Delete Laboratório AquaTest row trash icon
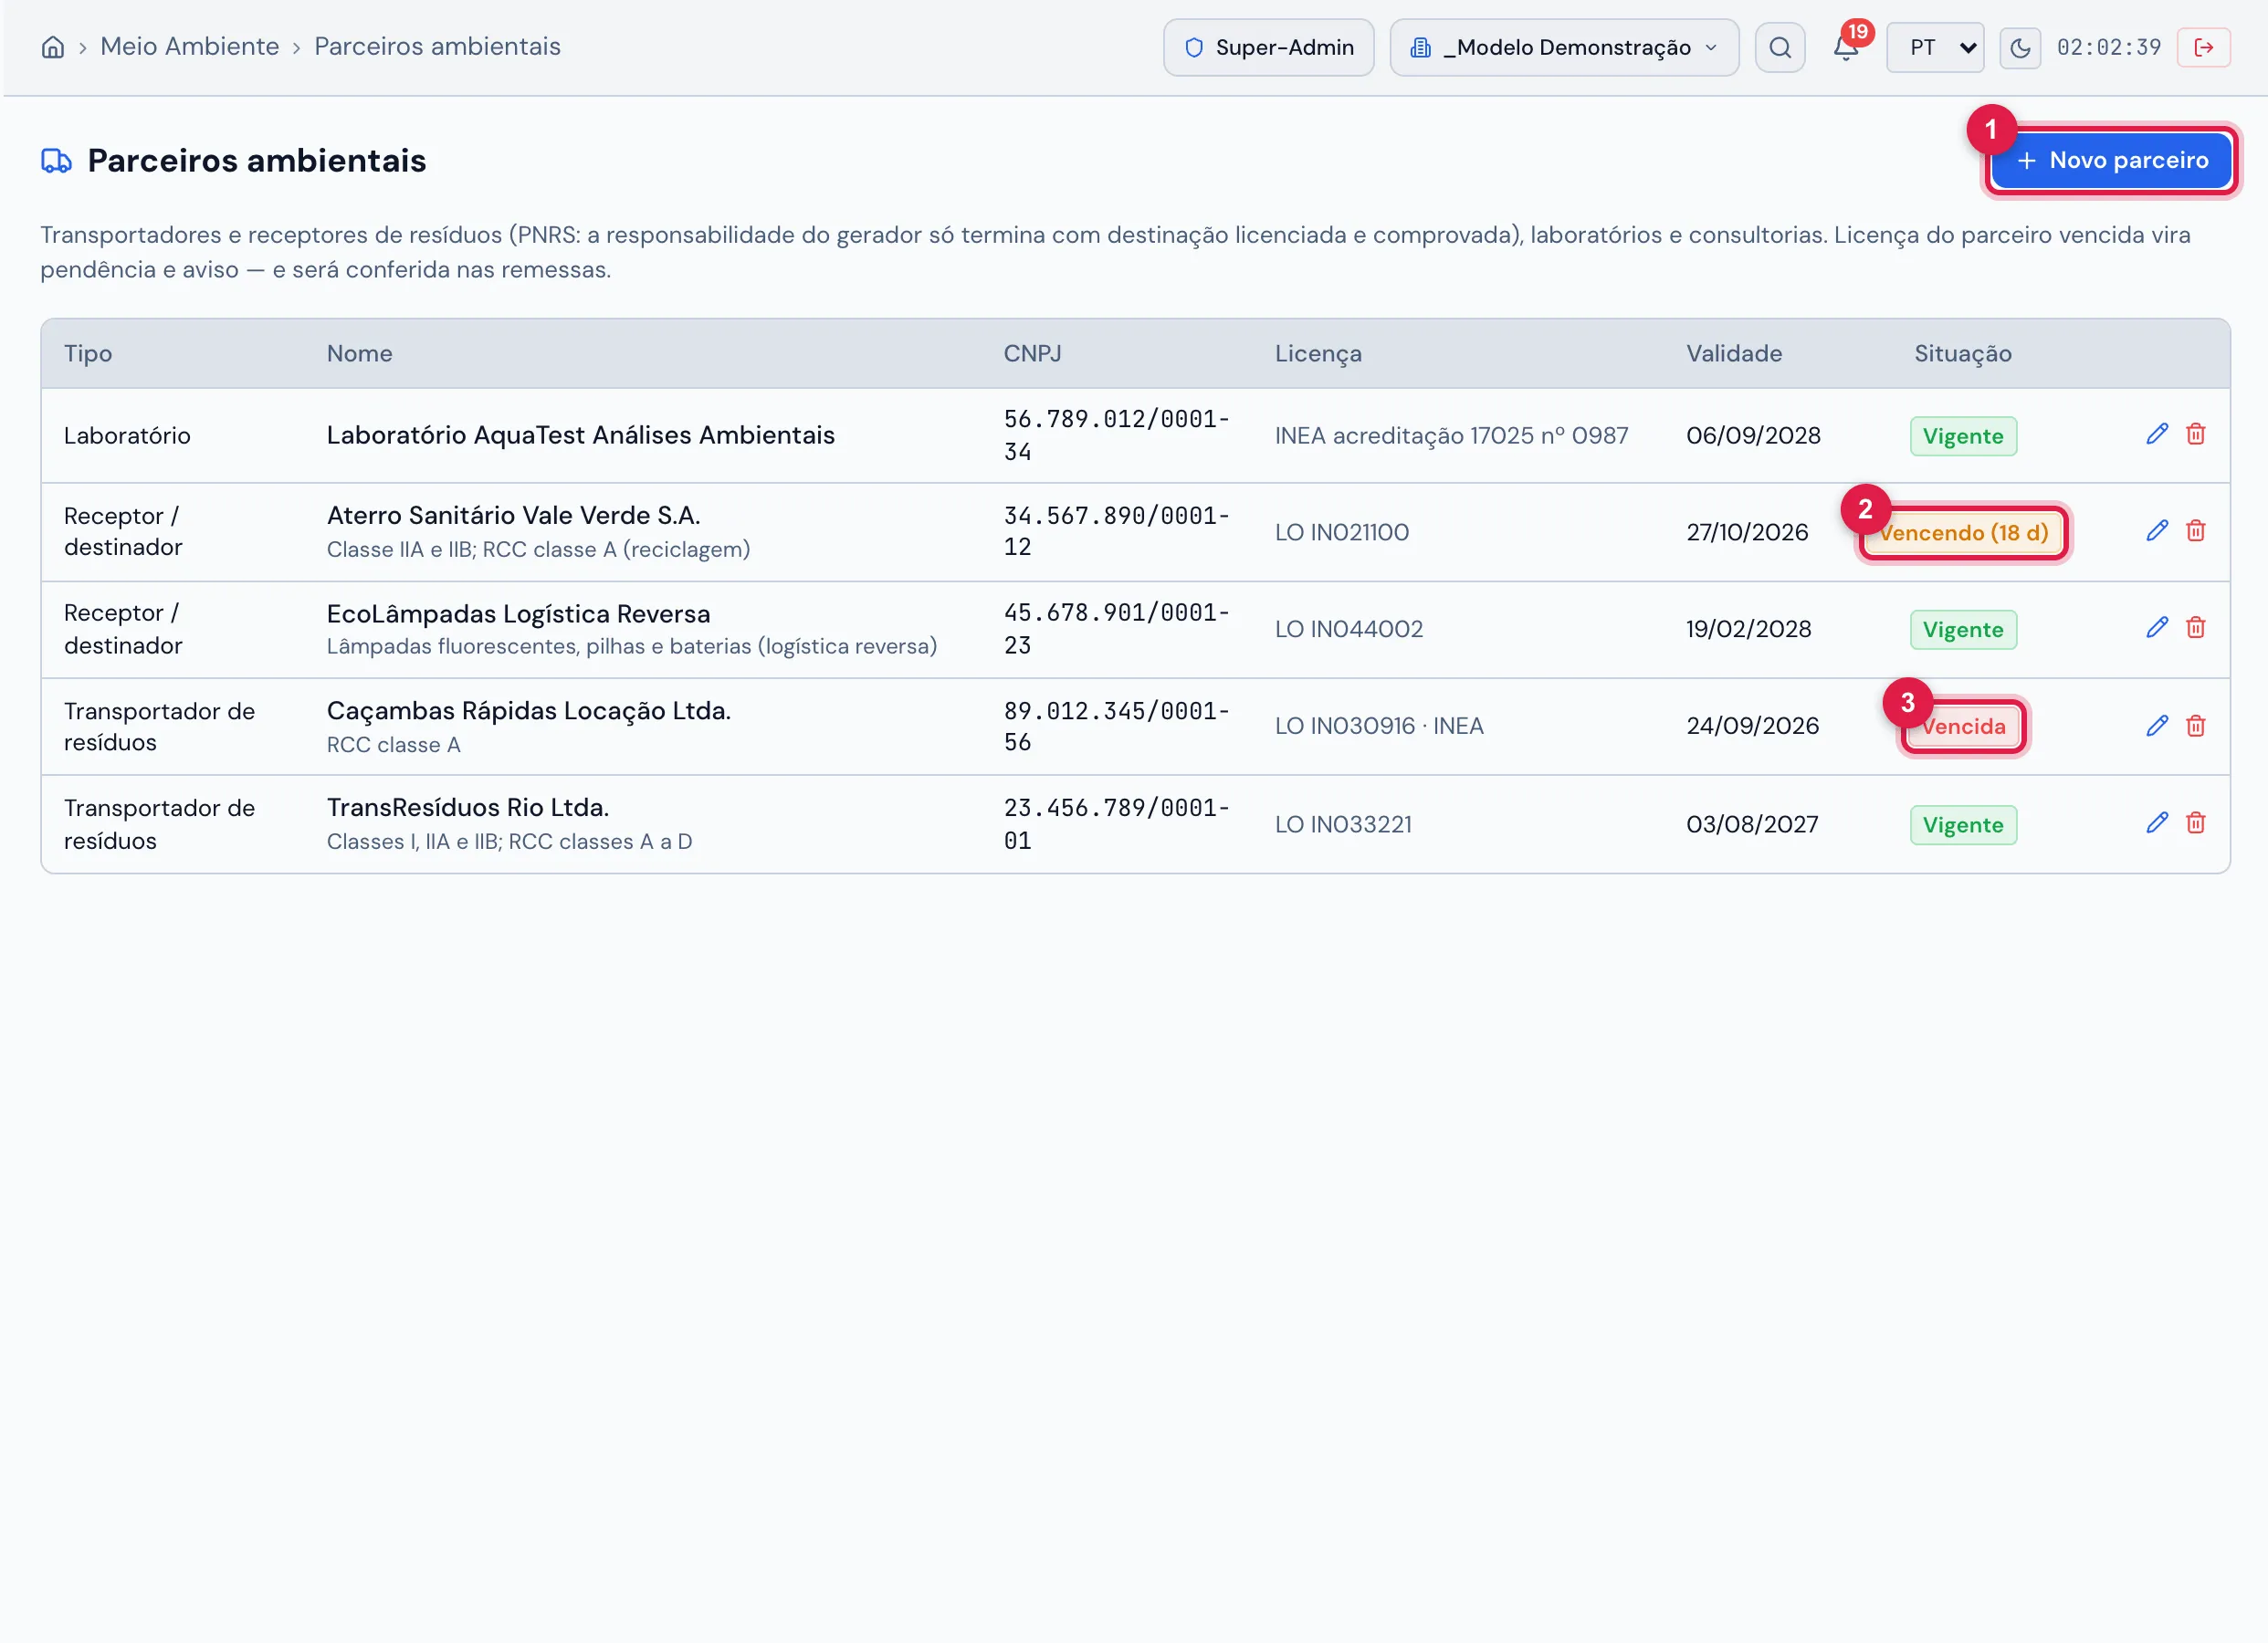Viewport: 2268px width, 1643px height. 2195,434
